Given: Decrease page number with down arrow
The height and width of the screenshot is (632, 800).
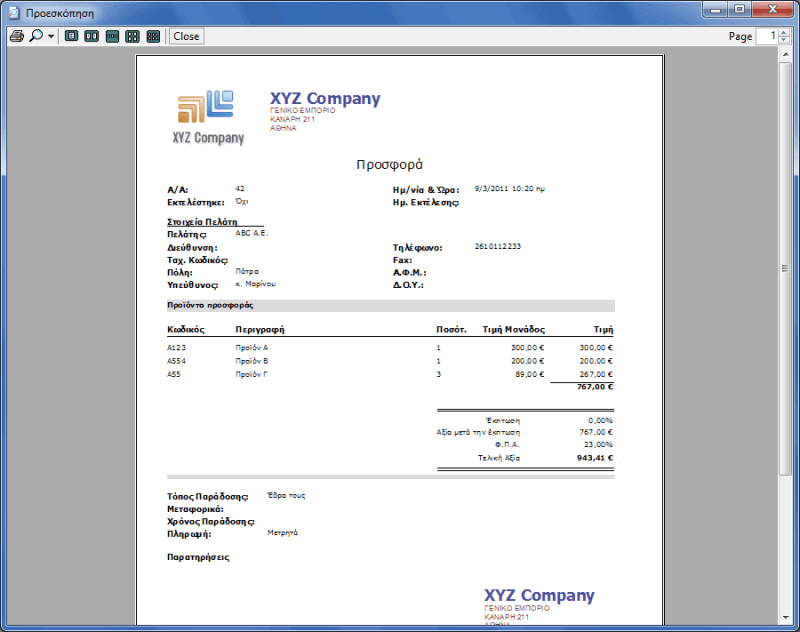Looking at the screenshot, I should tap(783, 40).
